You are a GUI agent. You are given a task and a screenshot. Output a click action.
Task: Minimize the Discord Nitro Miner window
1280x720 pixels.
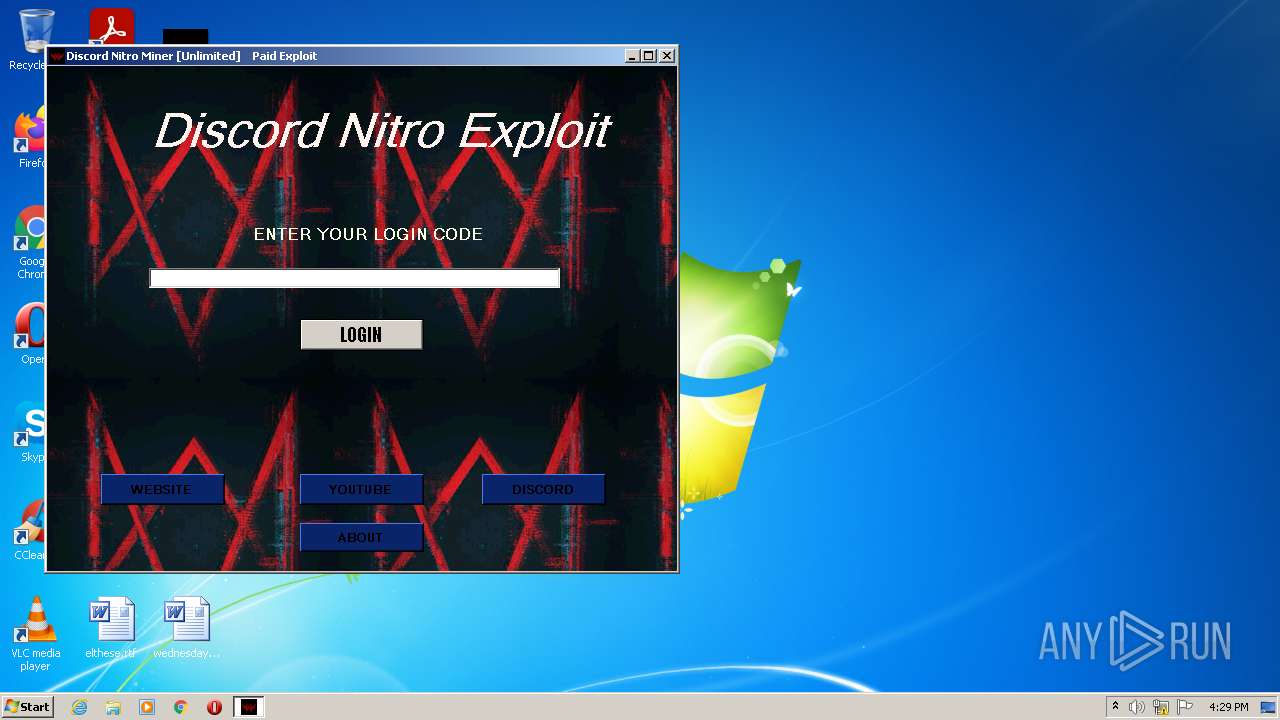tap(632, 56)
